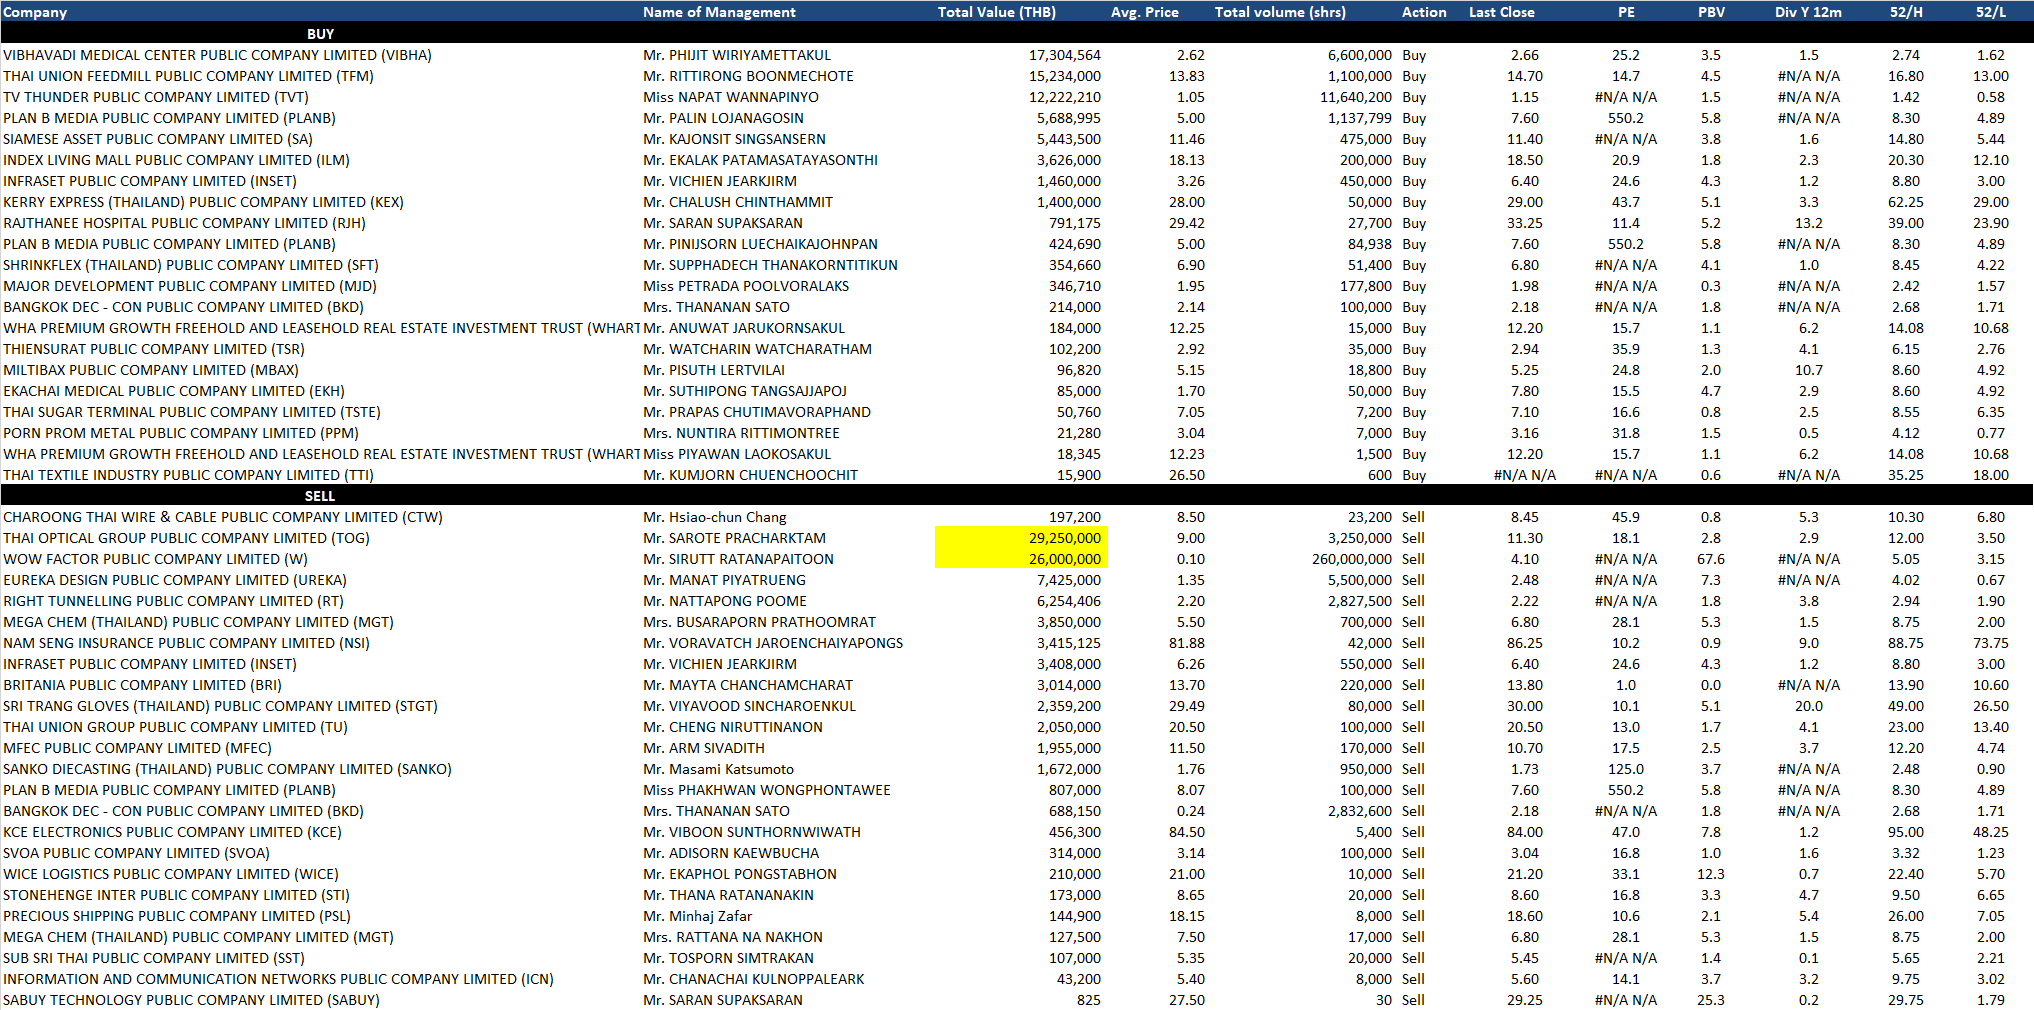Select manager Miss NAPAT WANNAPINYO
This screenshot has height=1010, width=2034.
(731, 97)
